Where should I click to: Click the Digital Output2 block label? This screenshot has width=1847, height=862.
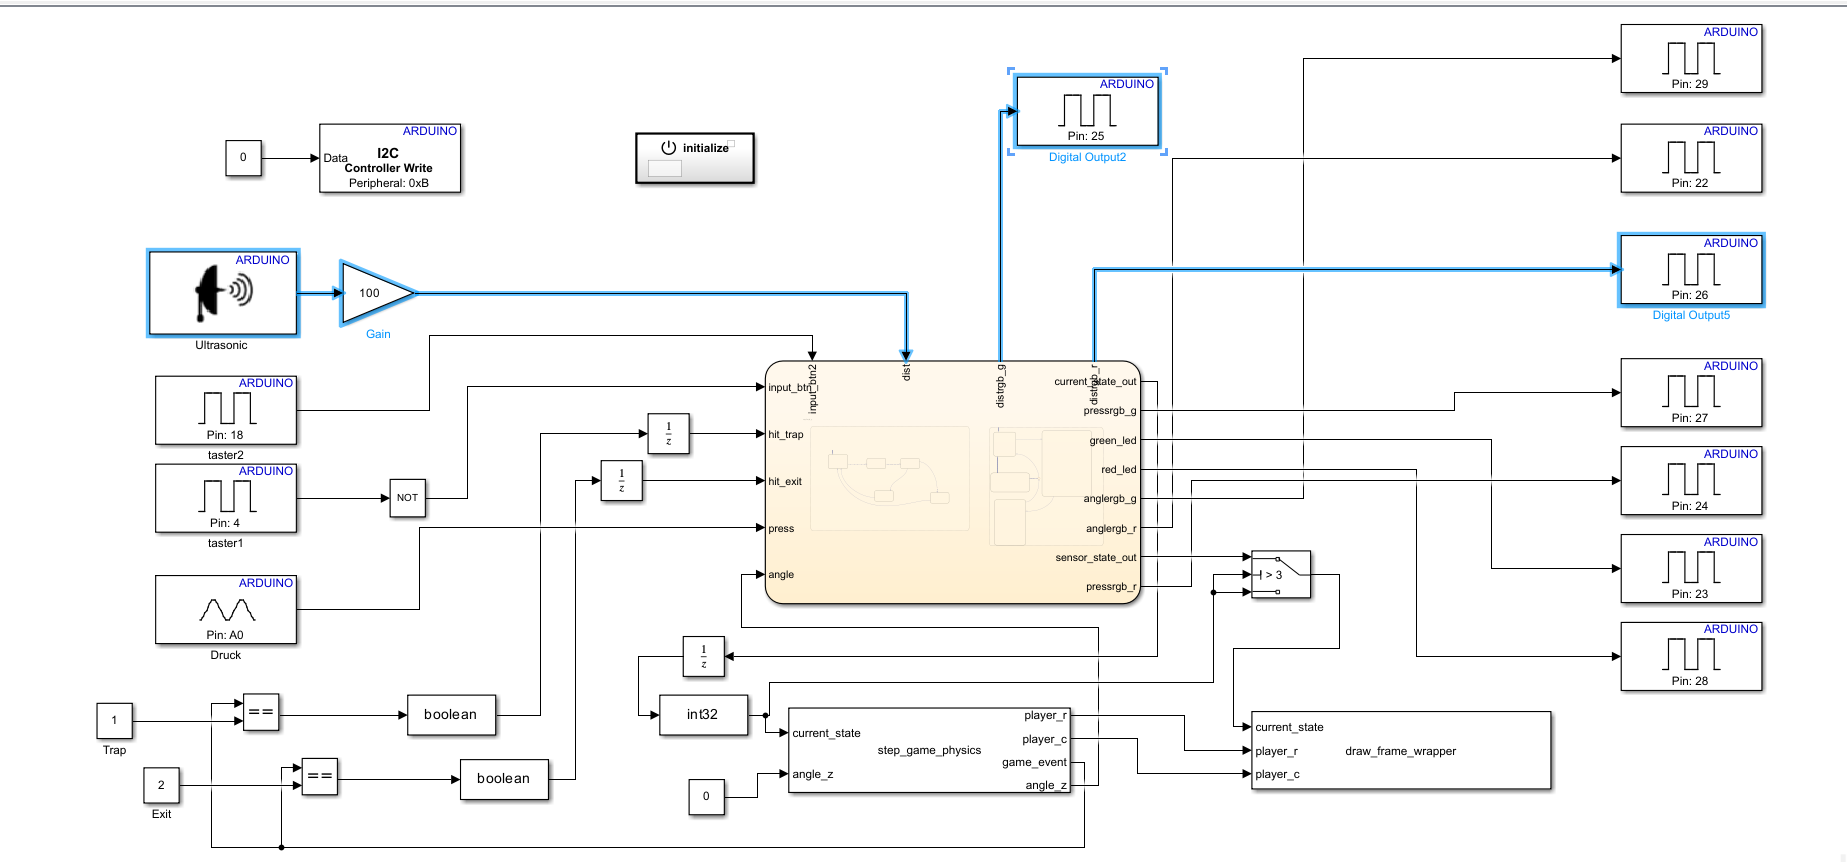[x=1087, y=158]
